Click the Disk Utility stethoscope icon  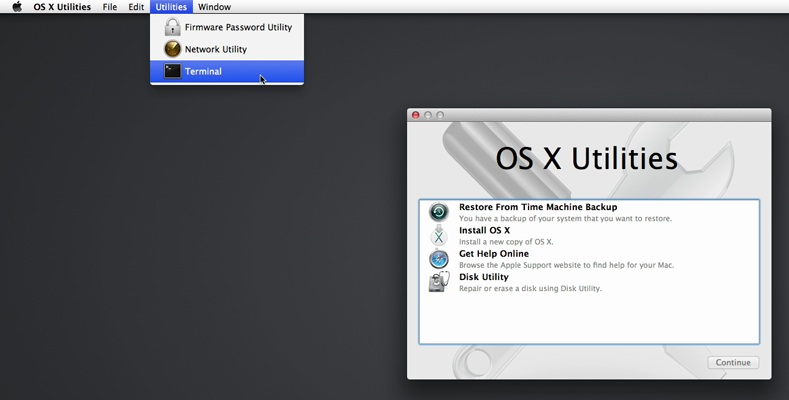(x=439, y=283)
